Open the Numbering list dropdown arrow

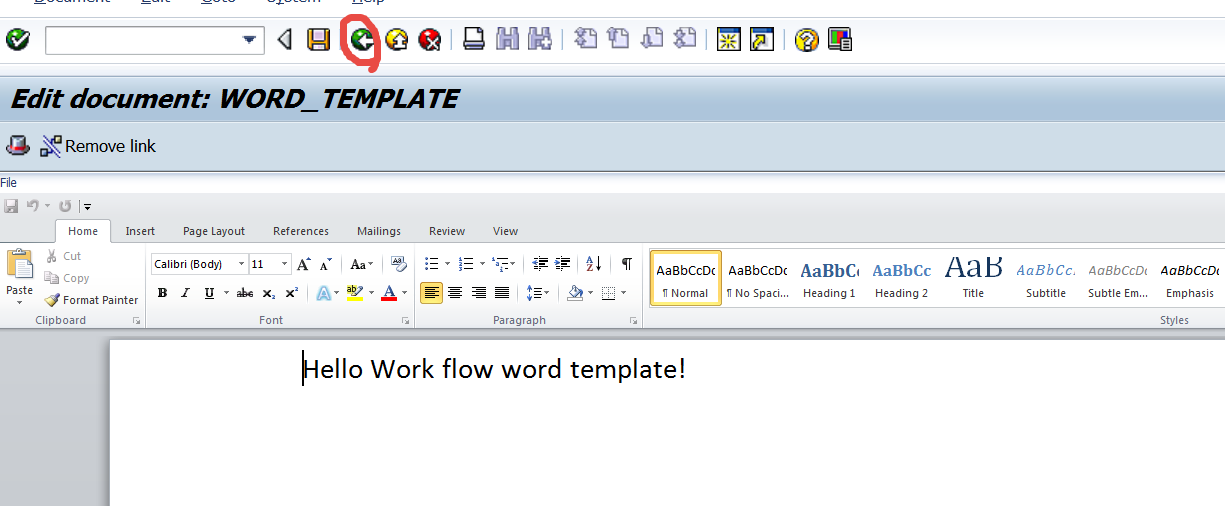(481, 264)
